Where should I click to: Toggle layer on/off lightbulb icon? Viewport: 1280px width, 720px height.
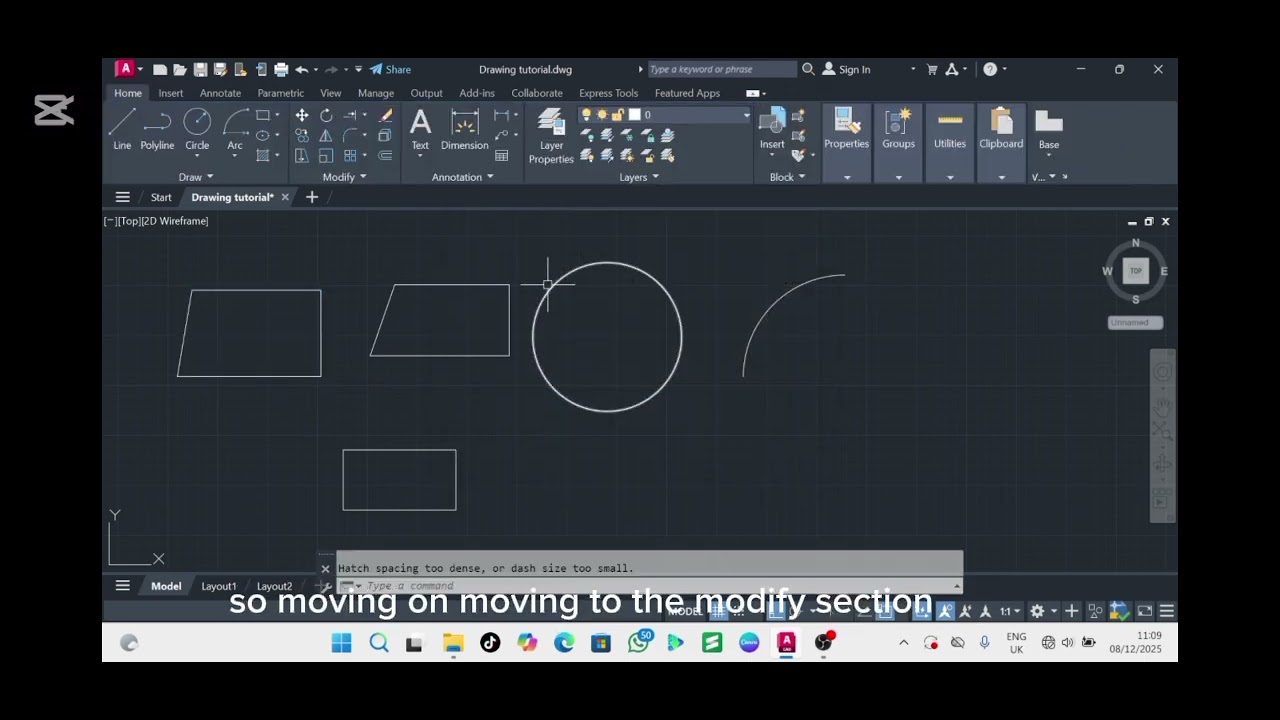point(587,115)
